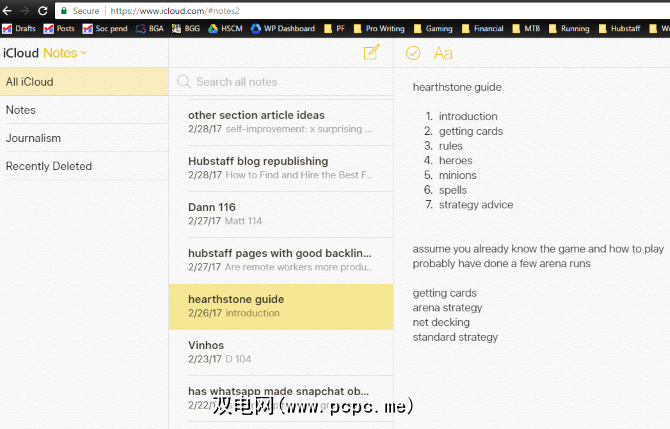Click the 'assume you already know the game' line
This screenshot has height=429, width=670.
(538, 249)
